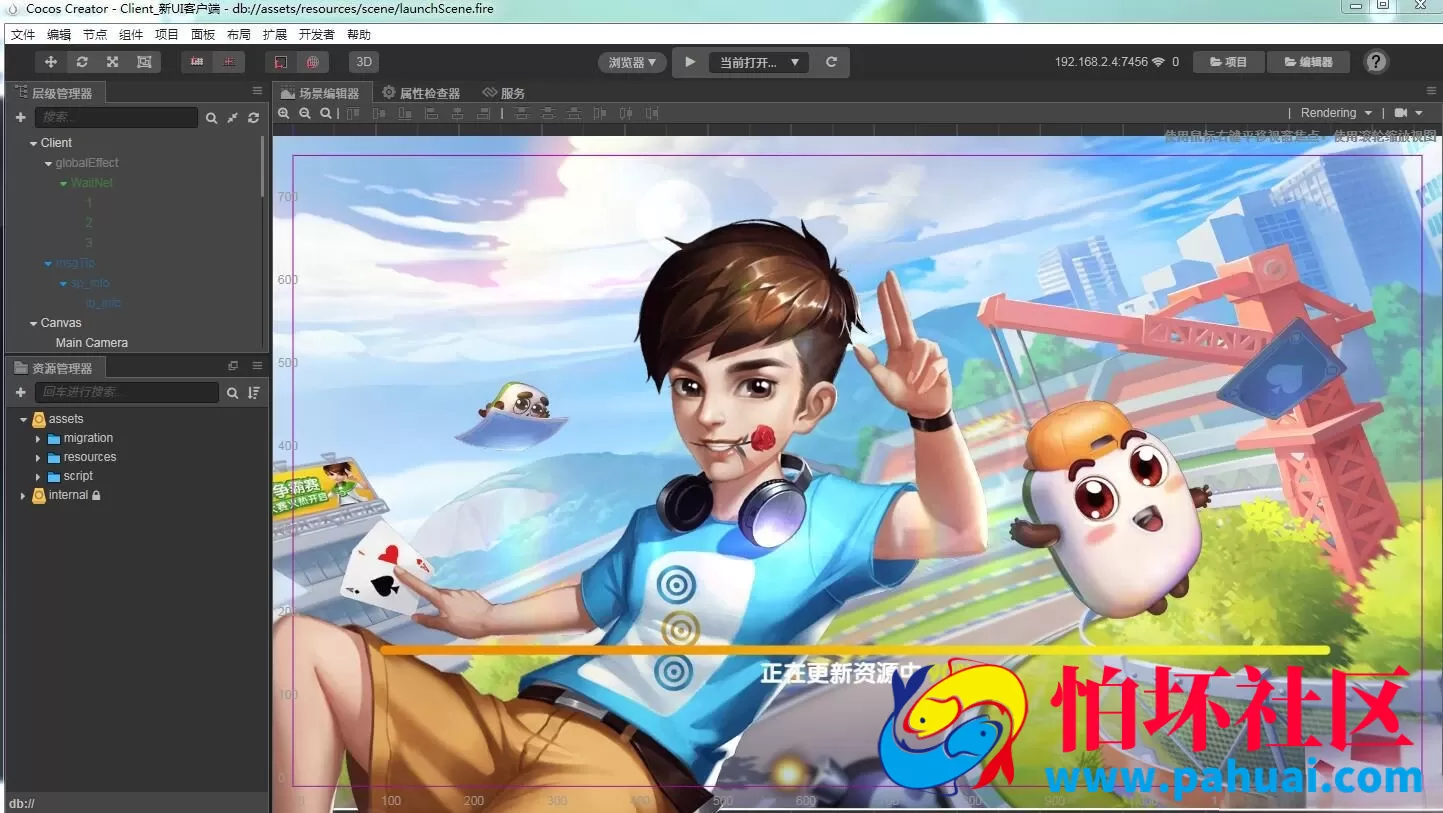The height and width of the screenshot is (813, 1443).
Task: Toggle the 3D view mode
Action: pos(364,62)
